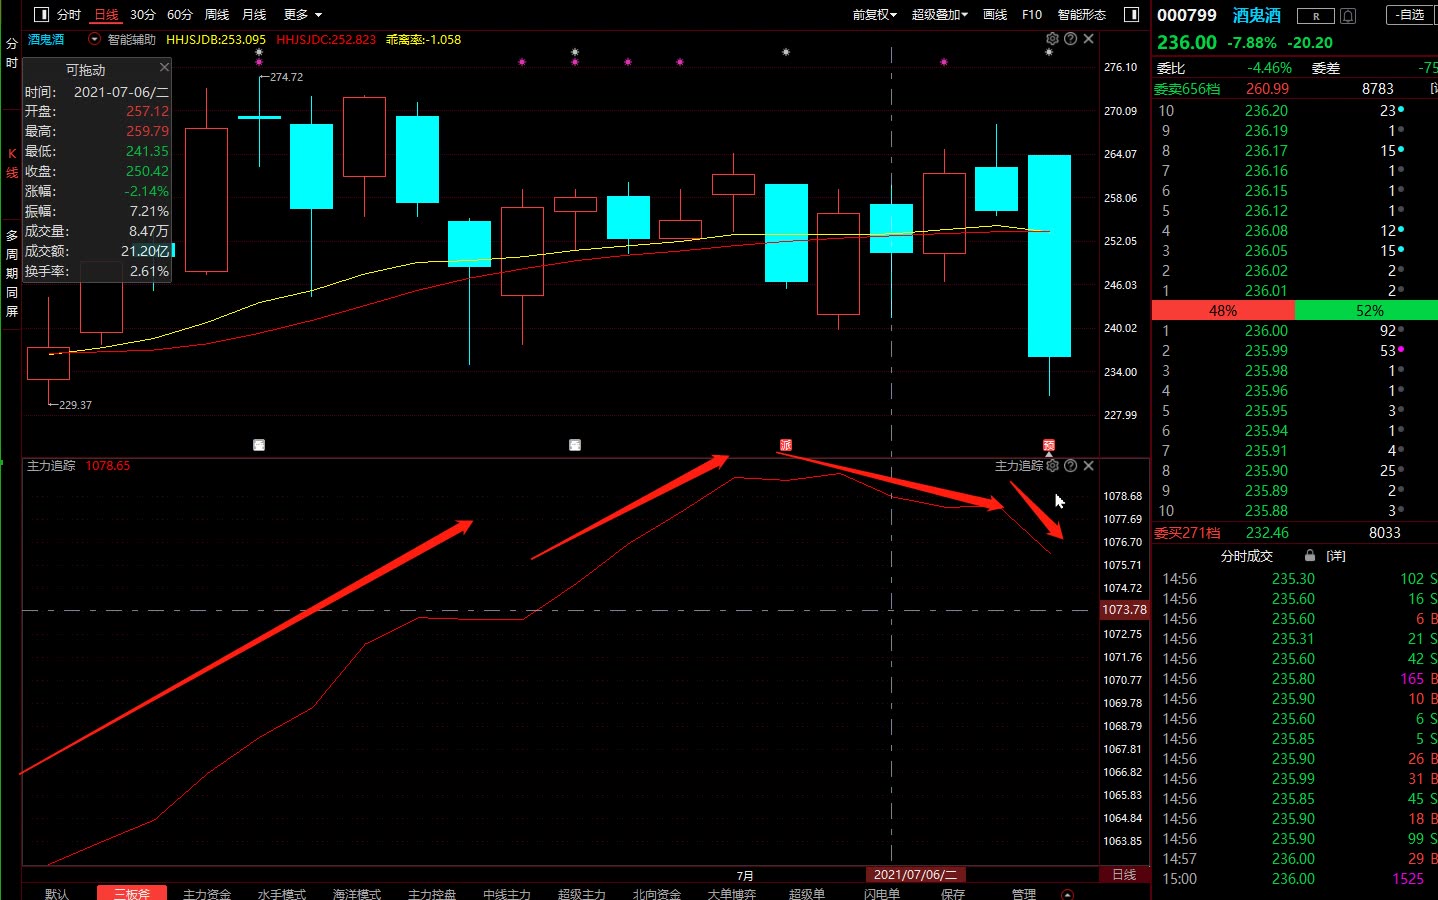Open the 详 detail link for trades
The image size is (1438, 900).
tap(1336, 556)
